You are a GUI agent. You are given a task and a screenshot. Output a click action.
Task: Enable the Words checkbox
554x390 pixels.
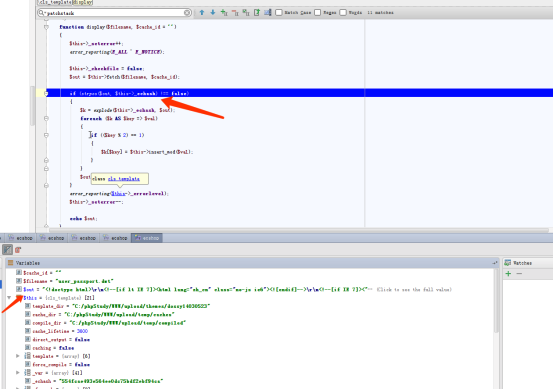343,13
